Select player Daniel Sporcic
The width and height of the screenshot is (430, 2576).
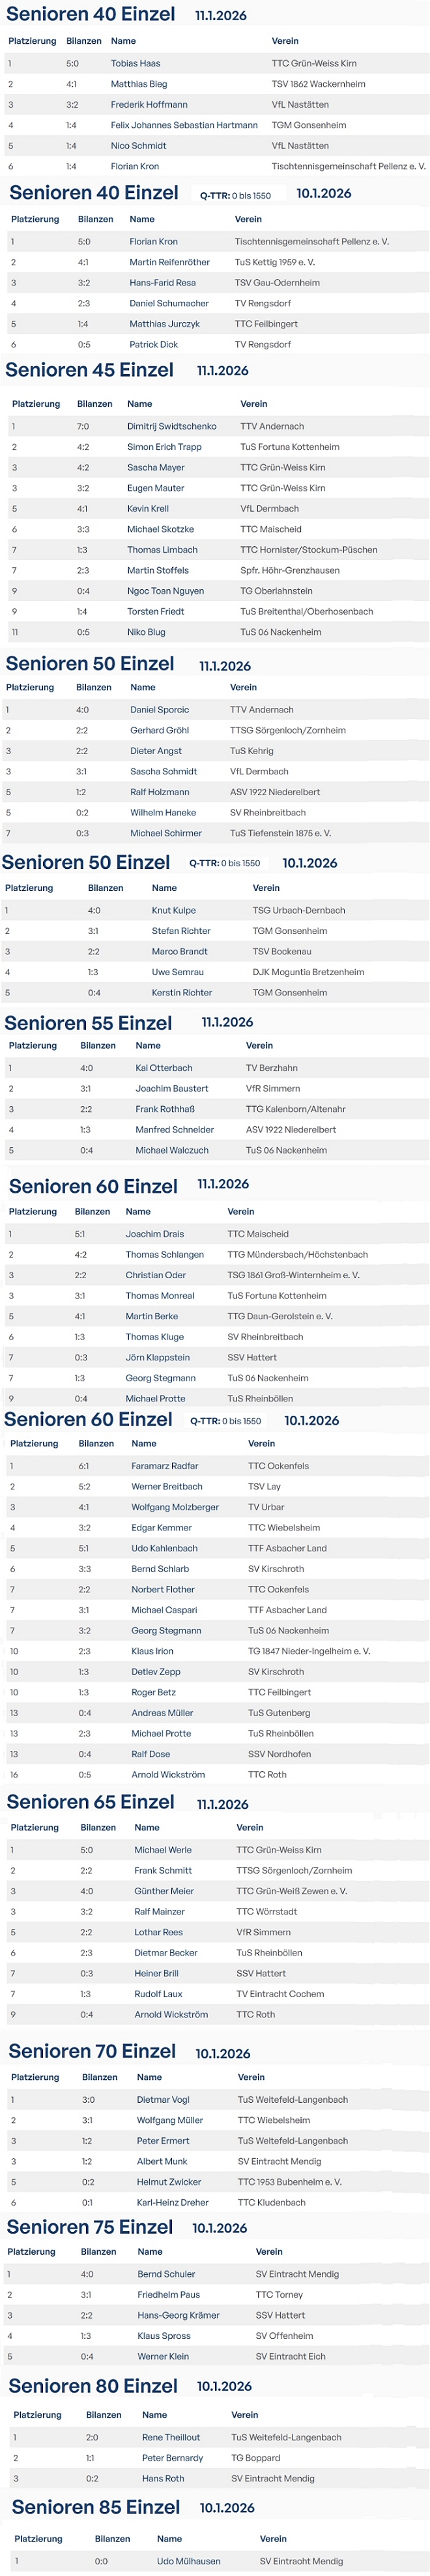click(x=159, y=710)
